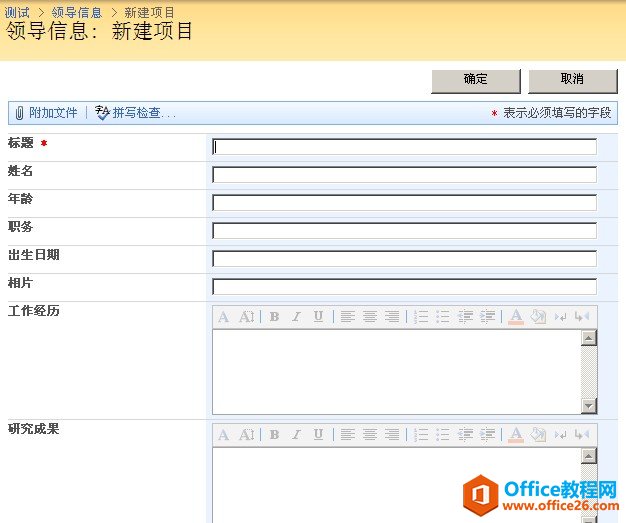The height and width of the screenshot is (523, 626).
Task: Align text left in 研究成果 toolbar
Action: 348,435
